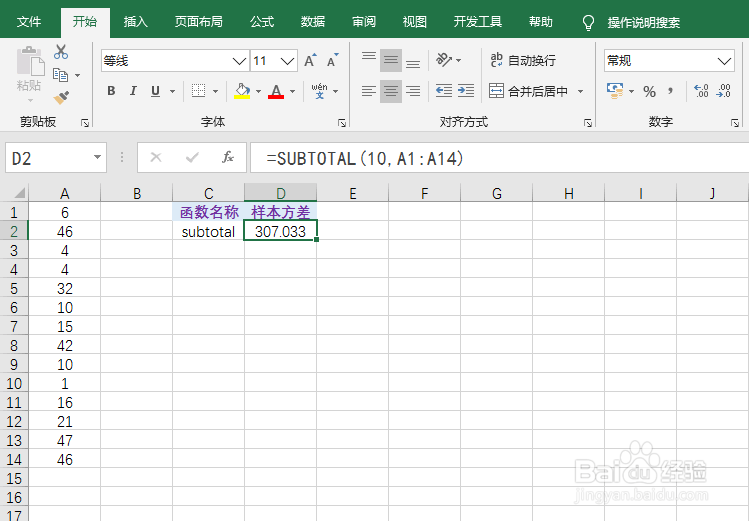Viewport: 749px width, 521px height.
Task: Toggle 合并后居中 merge and center
Action: 528,91
